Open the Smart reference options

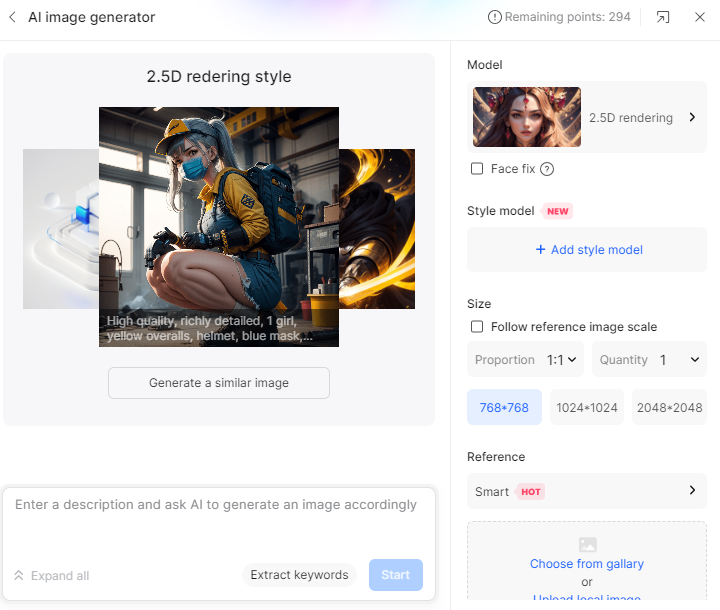(x=587, y=491)
